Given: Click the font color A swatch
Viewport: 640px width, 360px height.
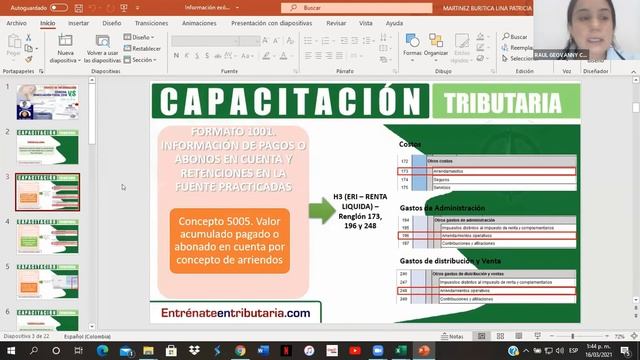Looking at the screenshot, I should tap(283, 56).
